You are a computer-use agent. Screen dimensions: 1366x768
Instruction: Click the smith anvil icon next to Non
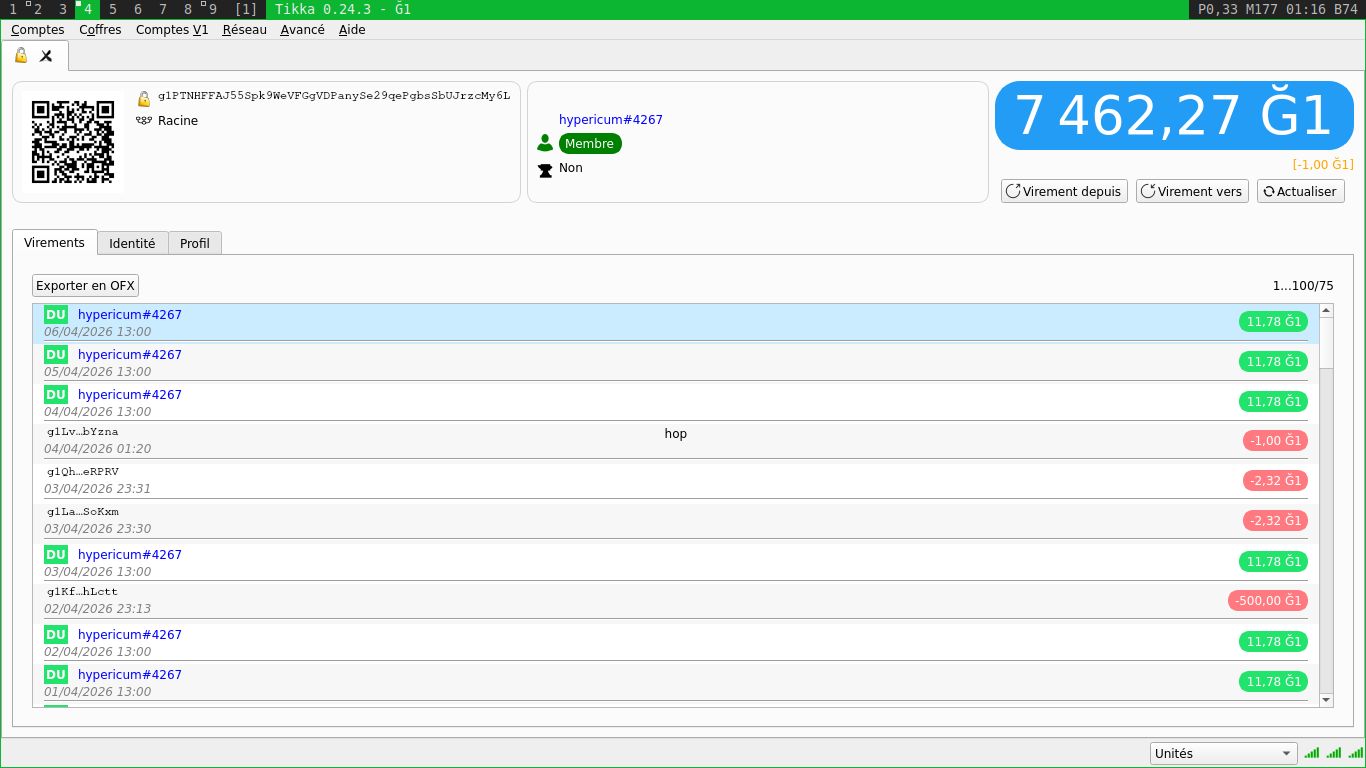(x=545, y=169)
